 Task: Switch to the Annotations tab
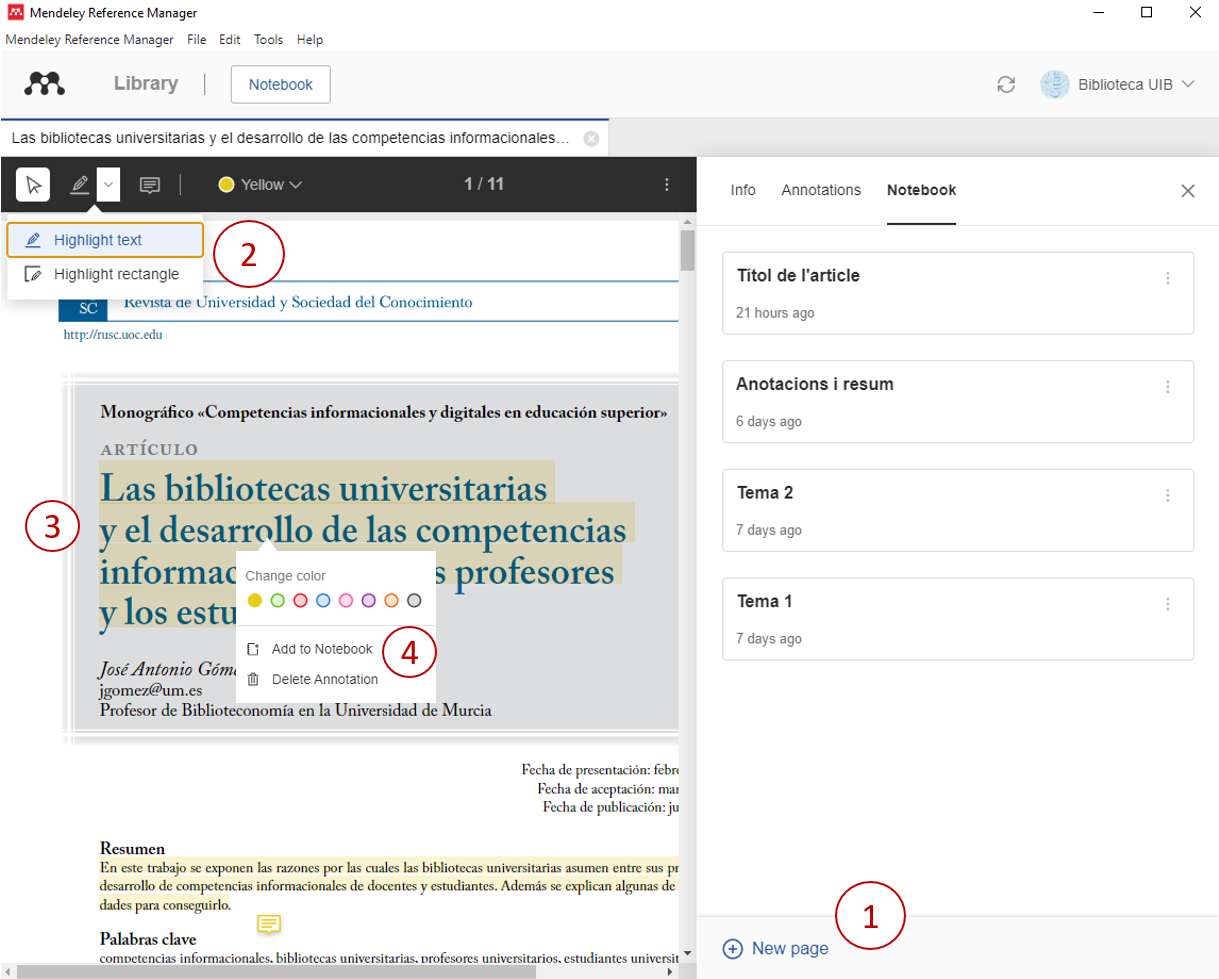821,190
